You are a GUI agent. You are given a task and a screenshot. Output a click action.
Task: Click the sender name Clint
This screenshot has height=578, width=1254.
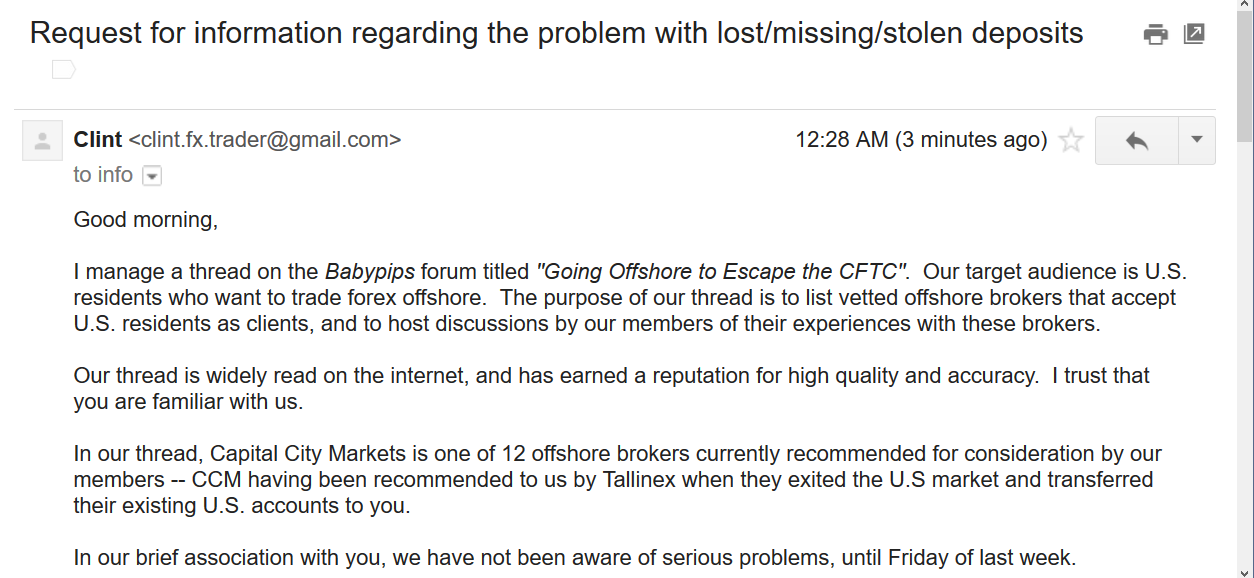tap(98, 140)
